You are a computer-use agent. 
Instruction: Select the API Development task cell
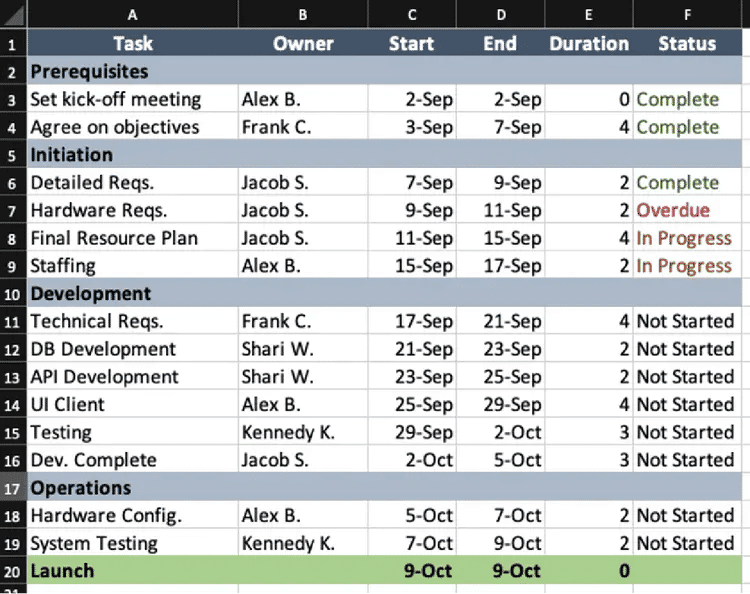tap(132, 376)
